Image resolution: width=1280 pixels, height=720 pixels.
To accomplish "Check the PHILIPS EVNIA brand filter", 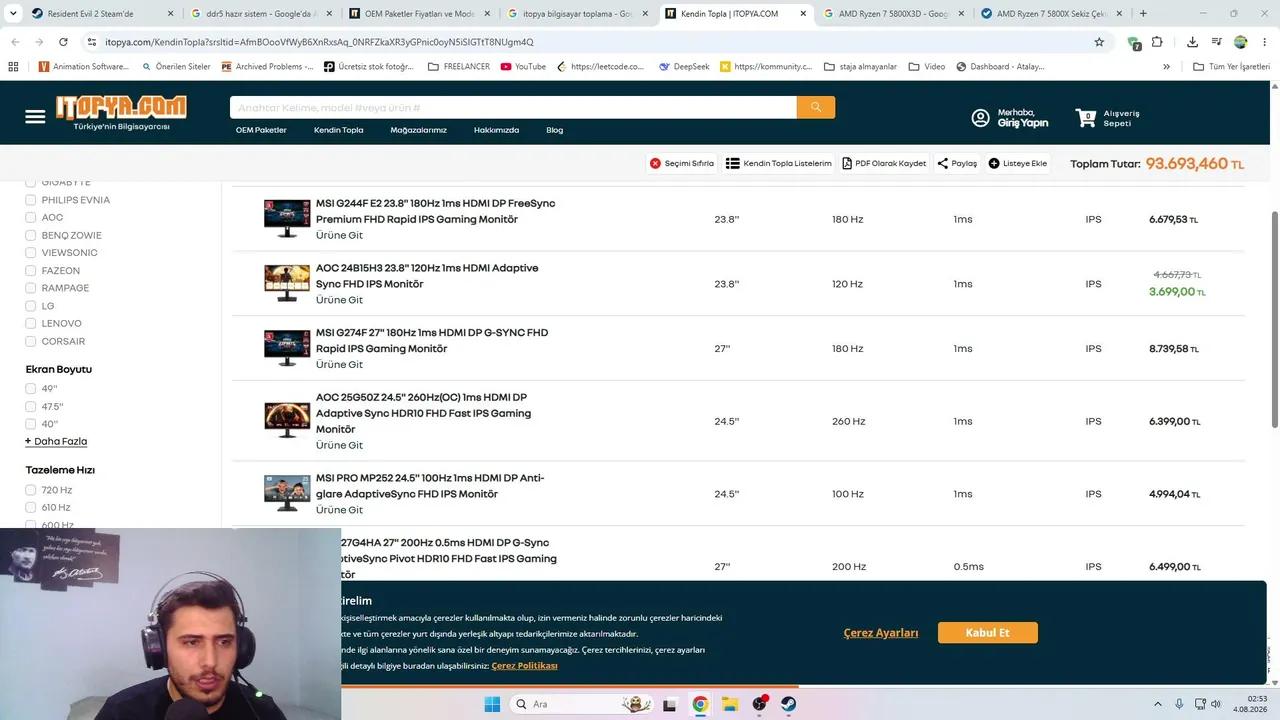I will click(31, 200).
